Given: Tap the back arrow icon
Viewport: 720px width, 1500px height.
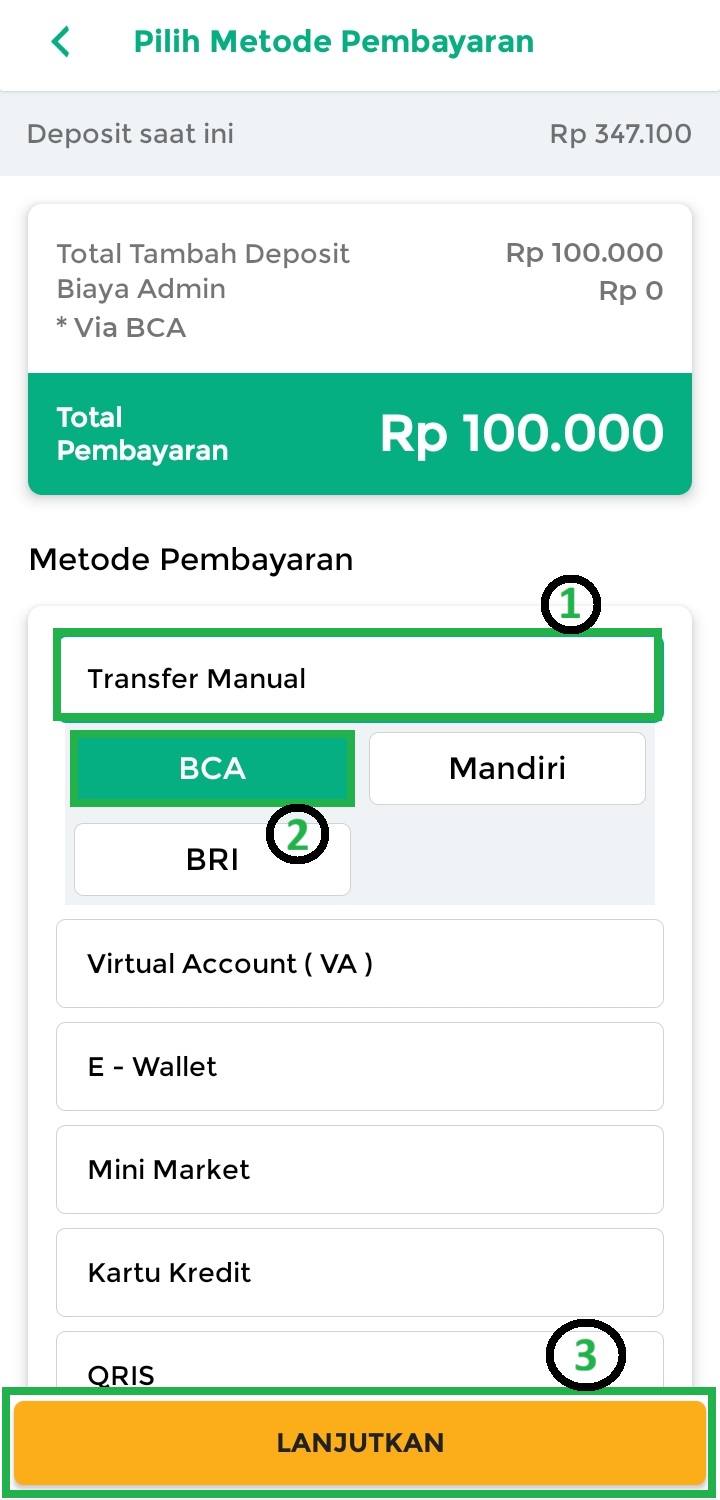Looking at the screenshot, I should click(x=61, y=43).
